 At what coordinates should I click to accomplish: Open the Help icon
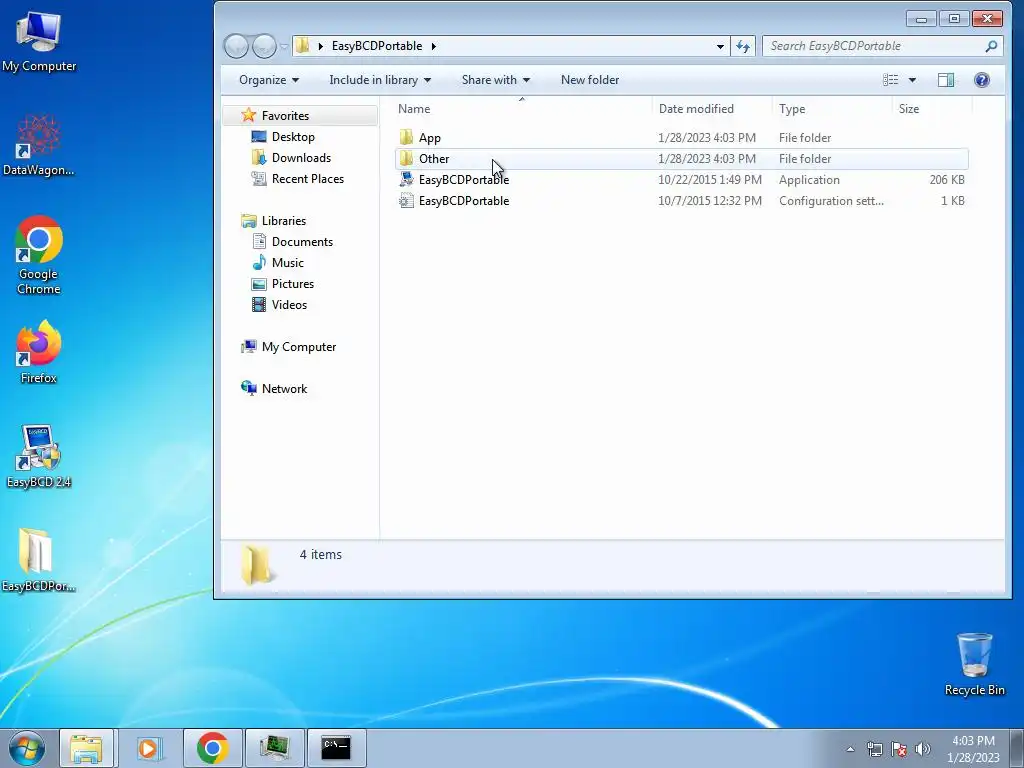pyautogui.click(x=982, y=80)
